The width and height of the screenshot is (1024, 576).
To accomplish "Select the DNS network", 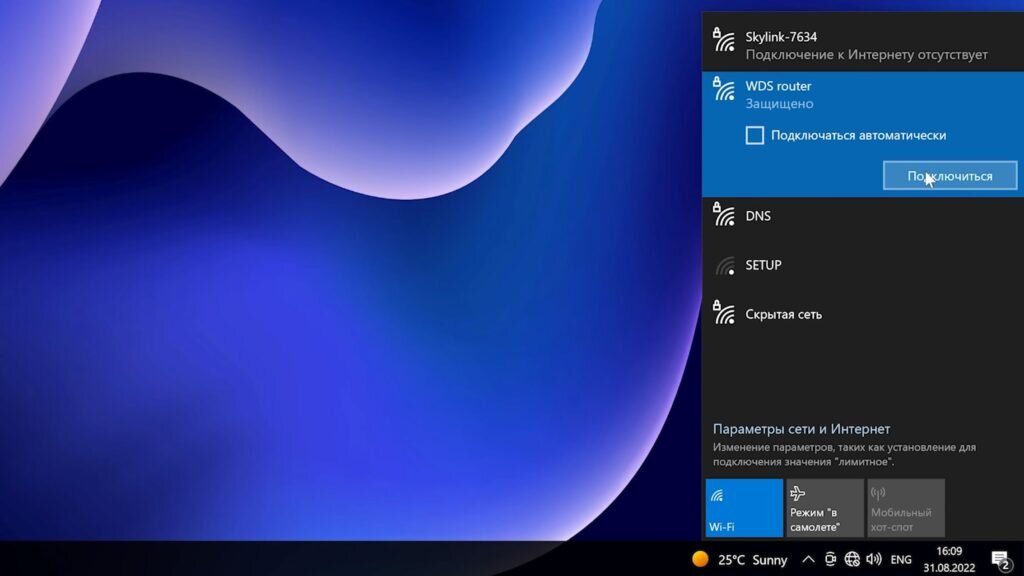I will click(863, 216).
